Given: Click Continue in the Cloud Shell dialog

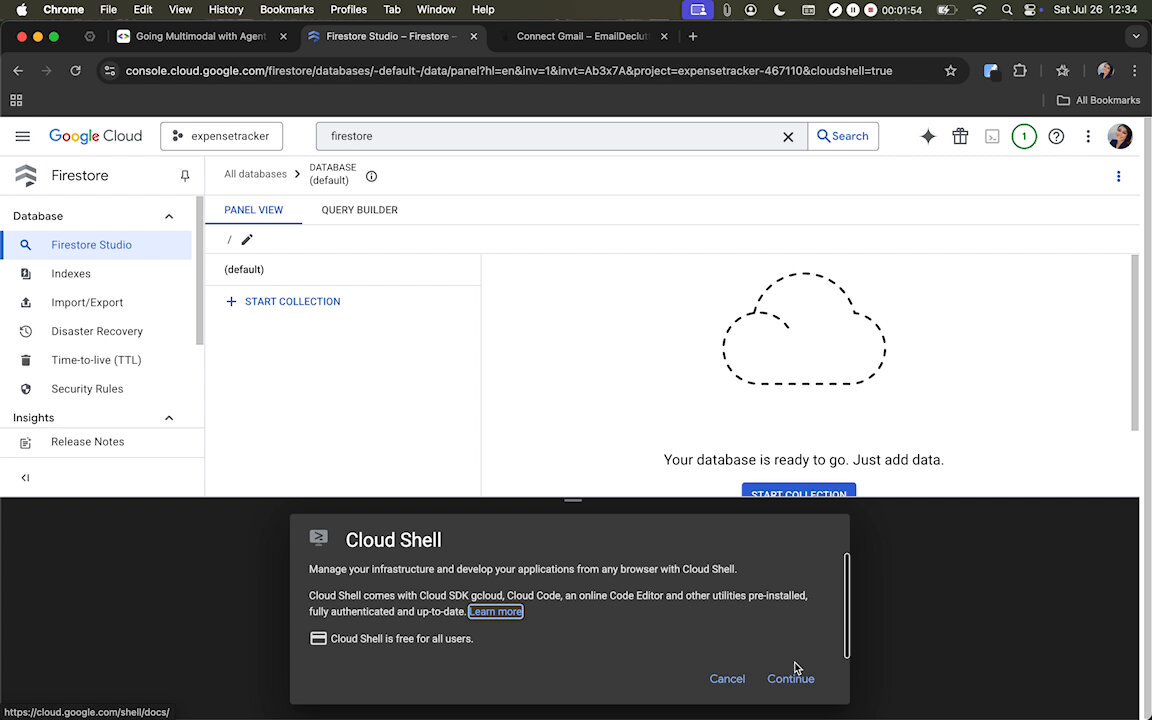Looking at the screenshot, I should tap(791, 678).
